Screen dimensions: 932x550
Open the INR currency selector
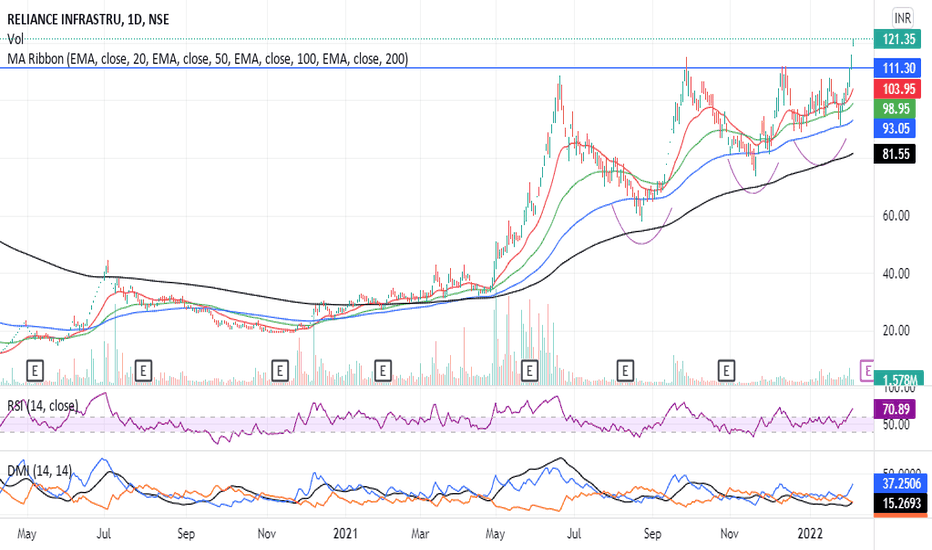click(x=902, y=18)
